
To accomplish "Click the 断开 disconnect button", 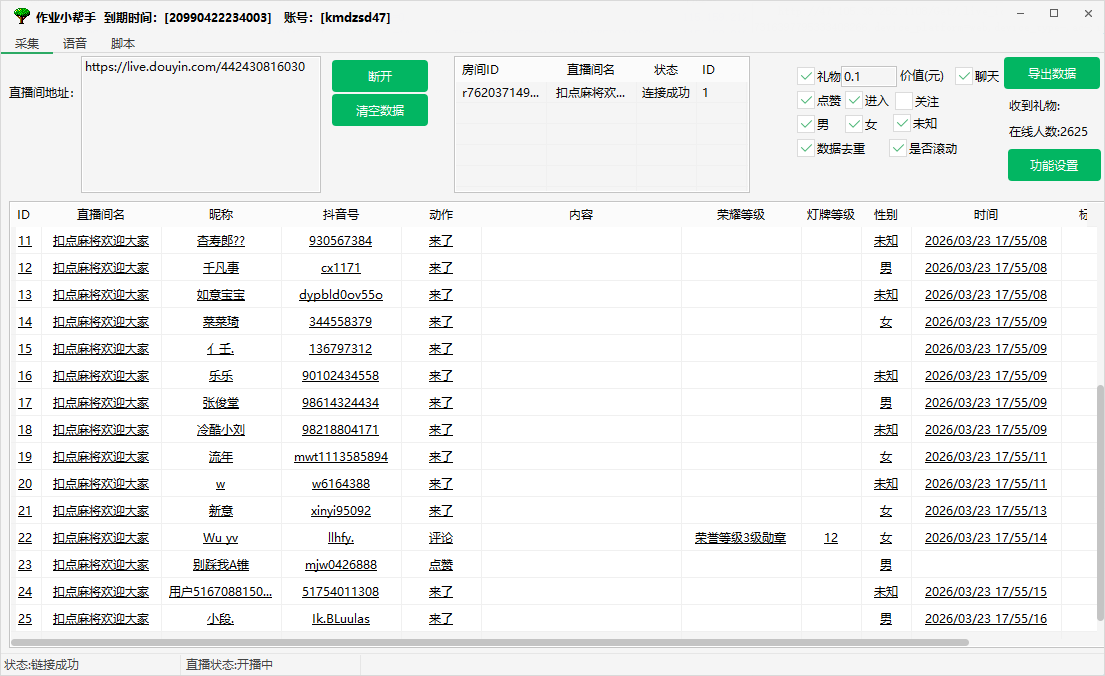I will click(380, 76).
